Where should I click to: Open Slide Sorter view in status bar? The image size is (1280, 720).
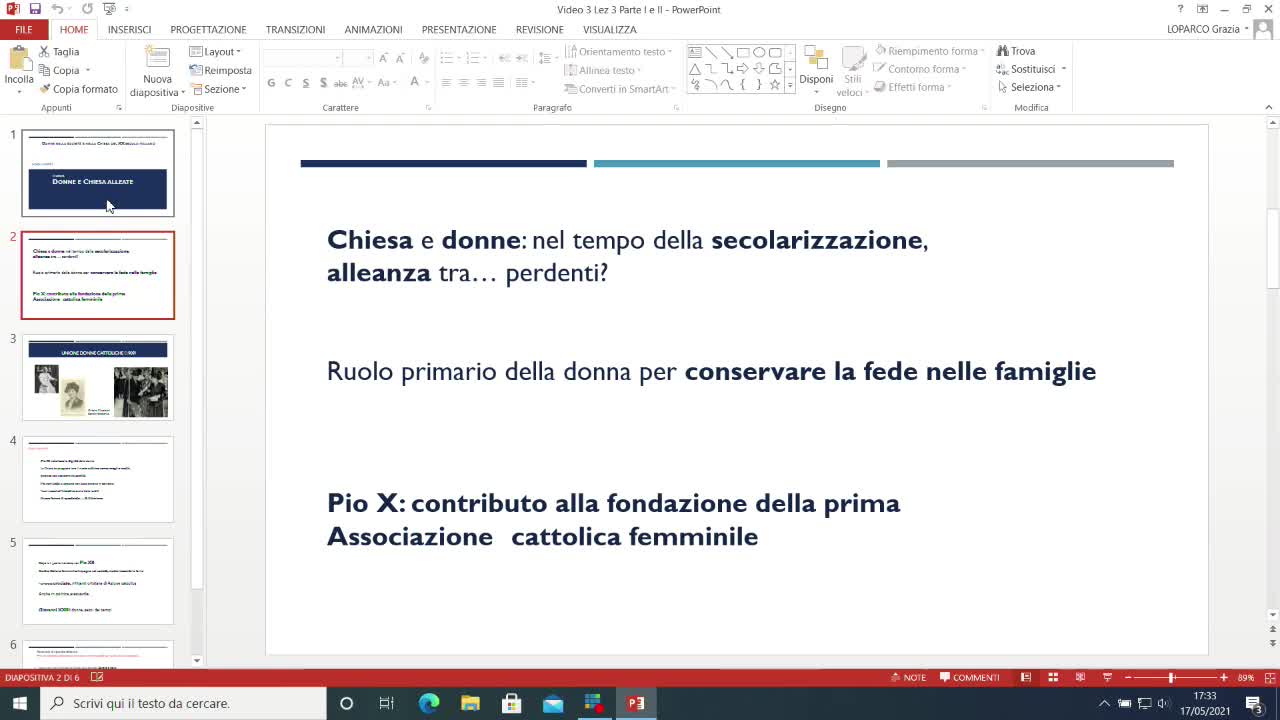(1053, 677)
